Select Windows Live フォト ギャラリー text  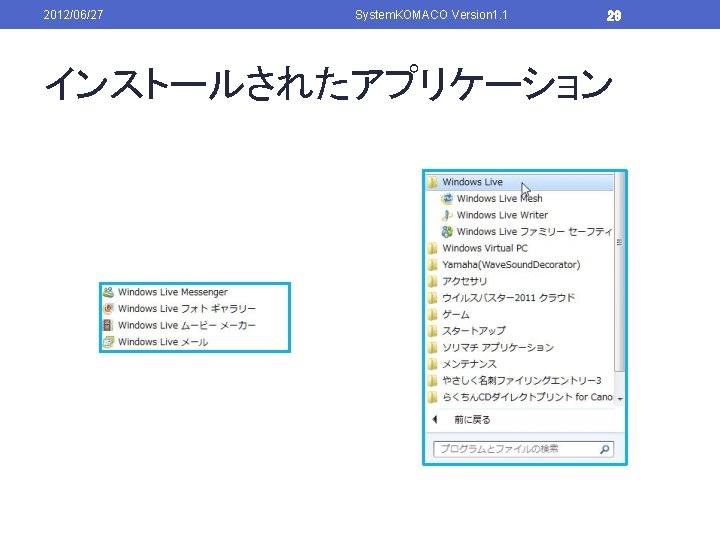[186, 309]
